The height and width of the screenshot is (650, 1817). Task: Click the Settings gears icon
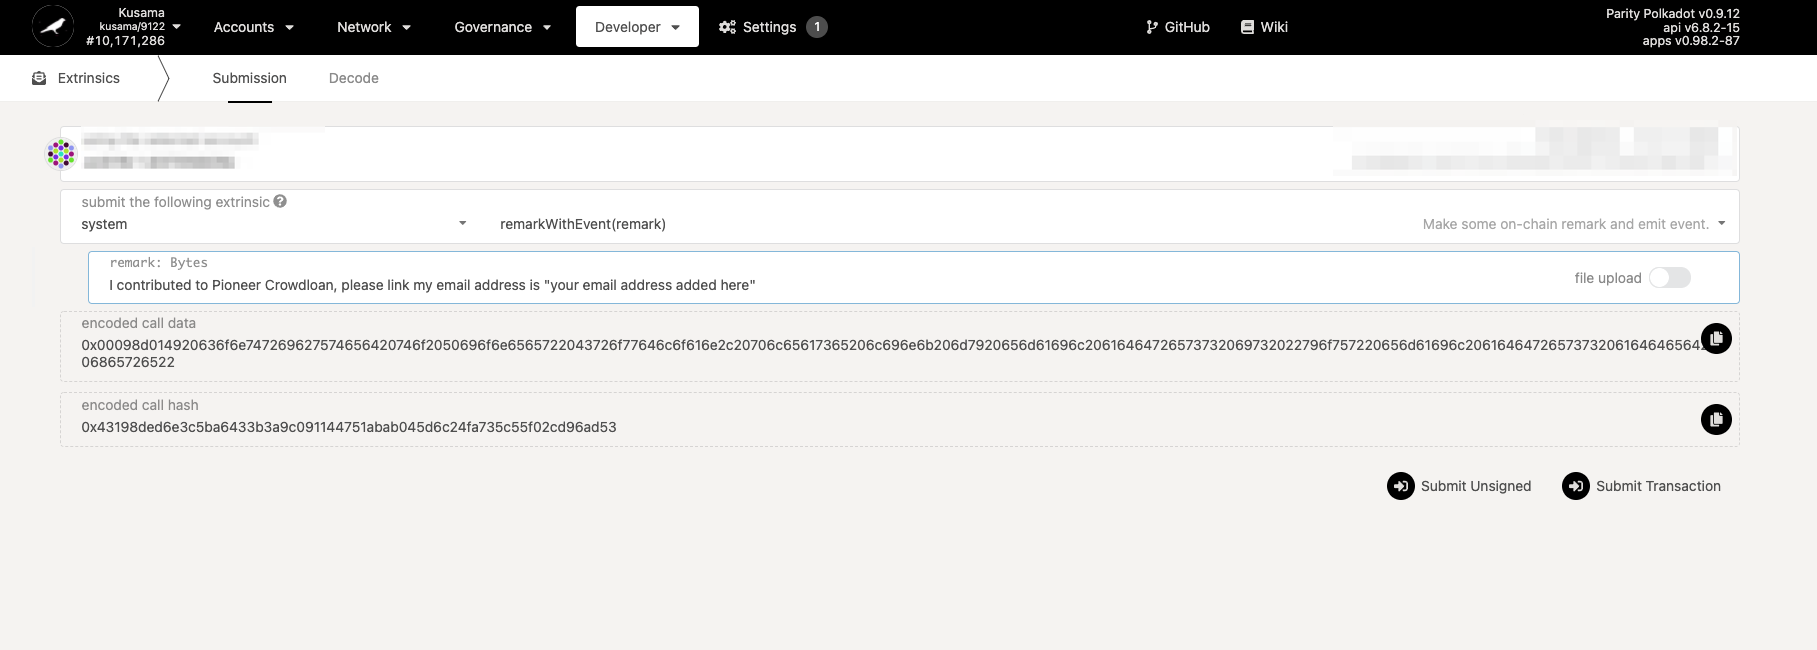click(x=727, y=27)
